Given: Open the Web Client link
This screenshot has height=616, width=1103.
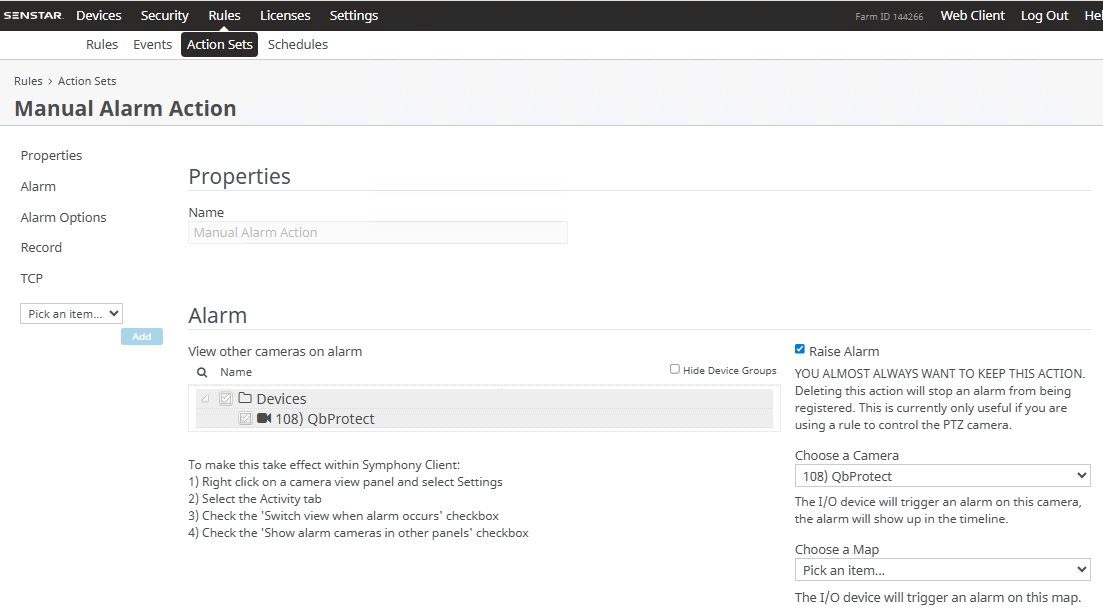Looking at the screenshot, I should tap(972, 15).
